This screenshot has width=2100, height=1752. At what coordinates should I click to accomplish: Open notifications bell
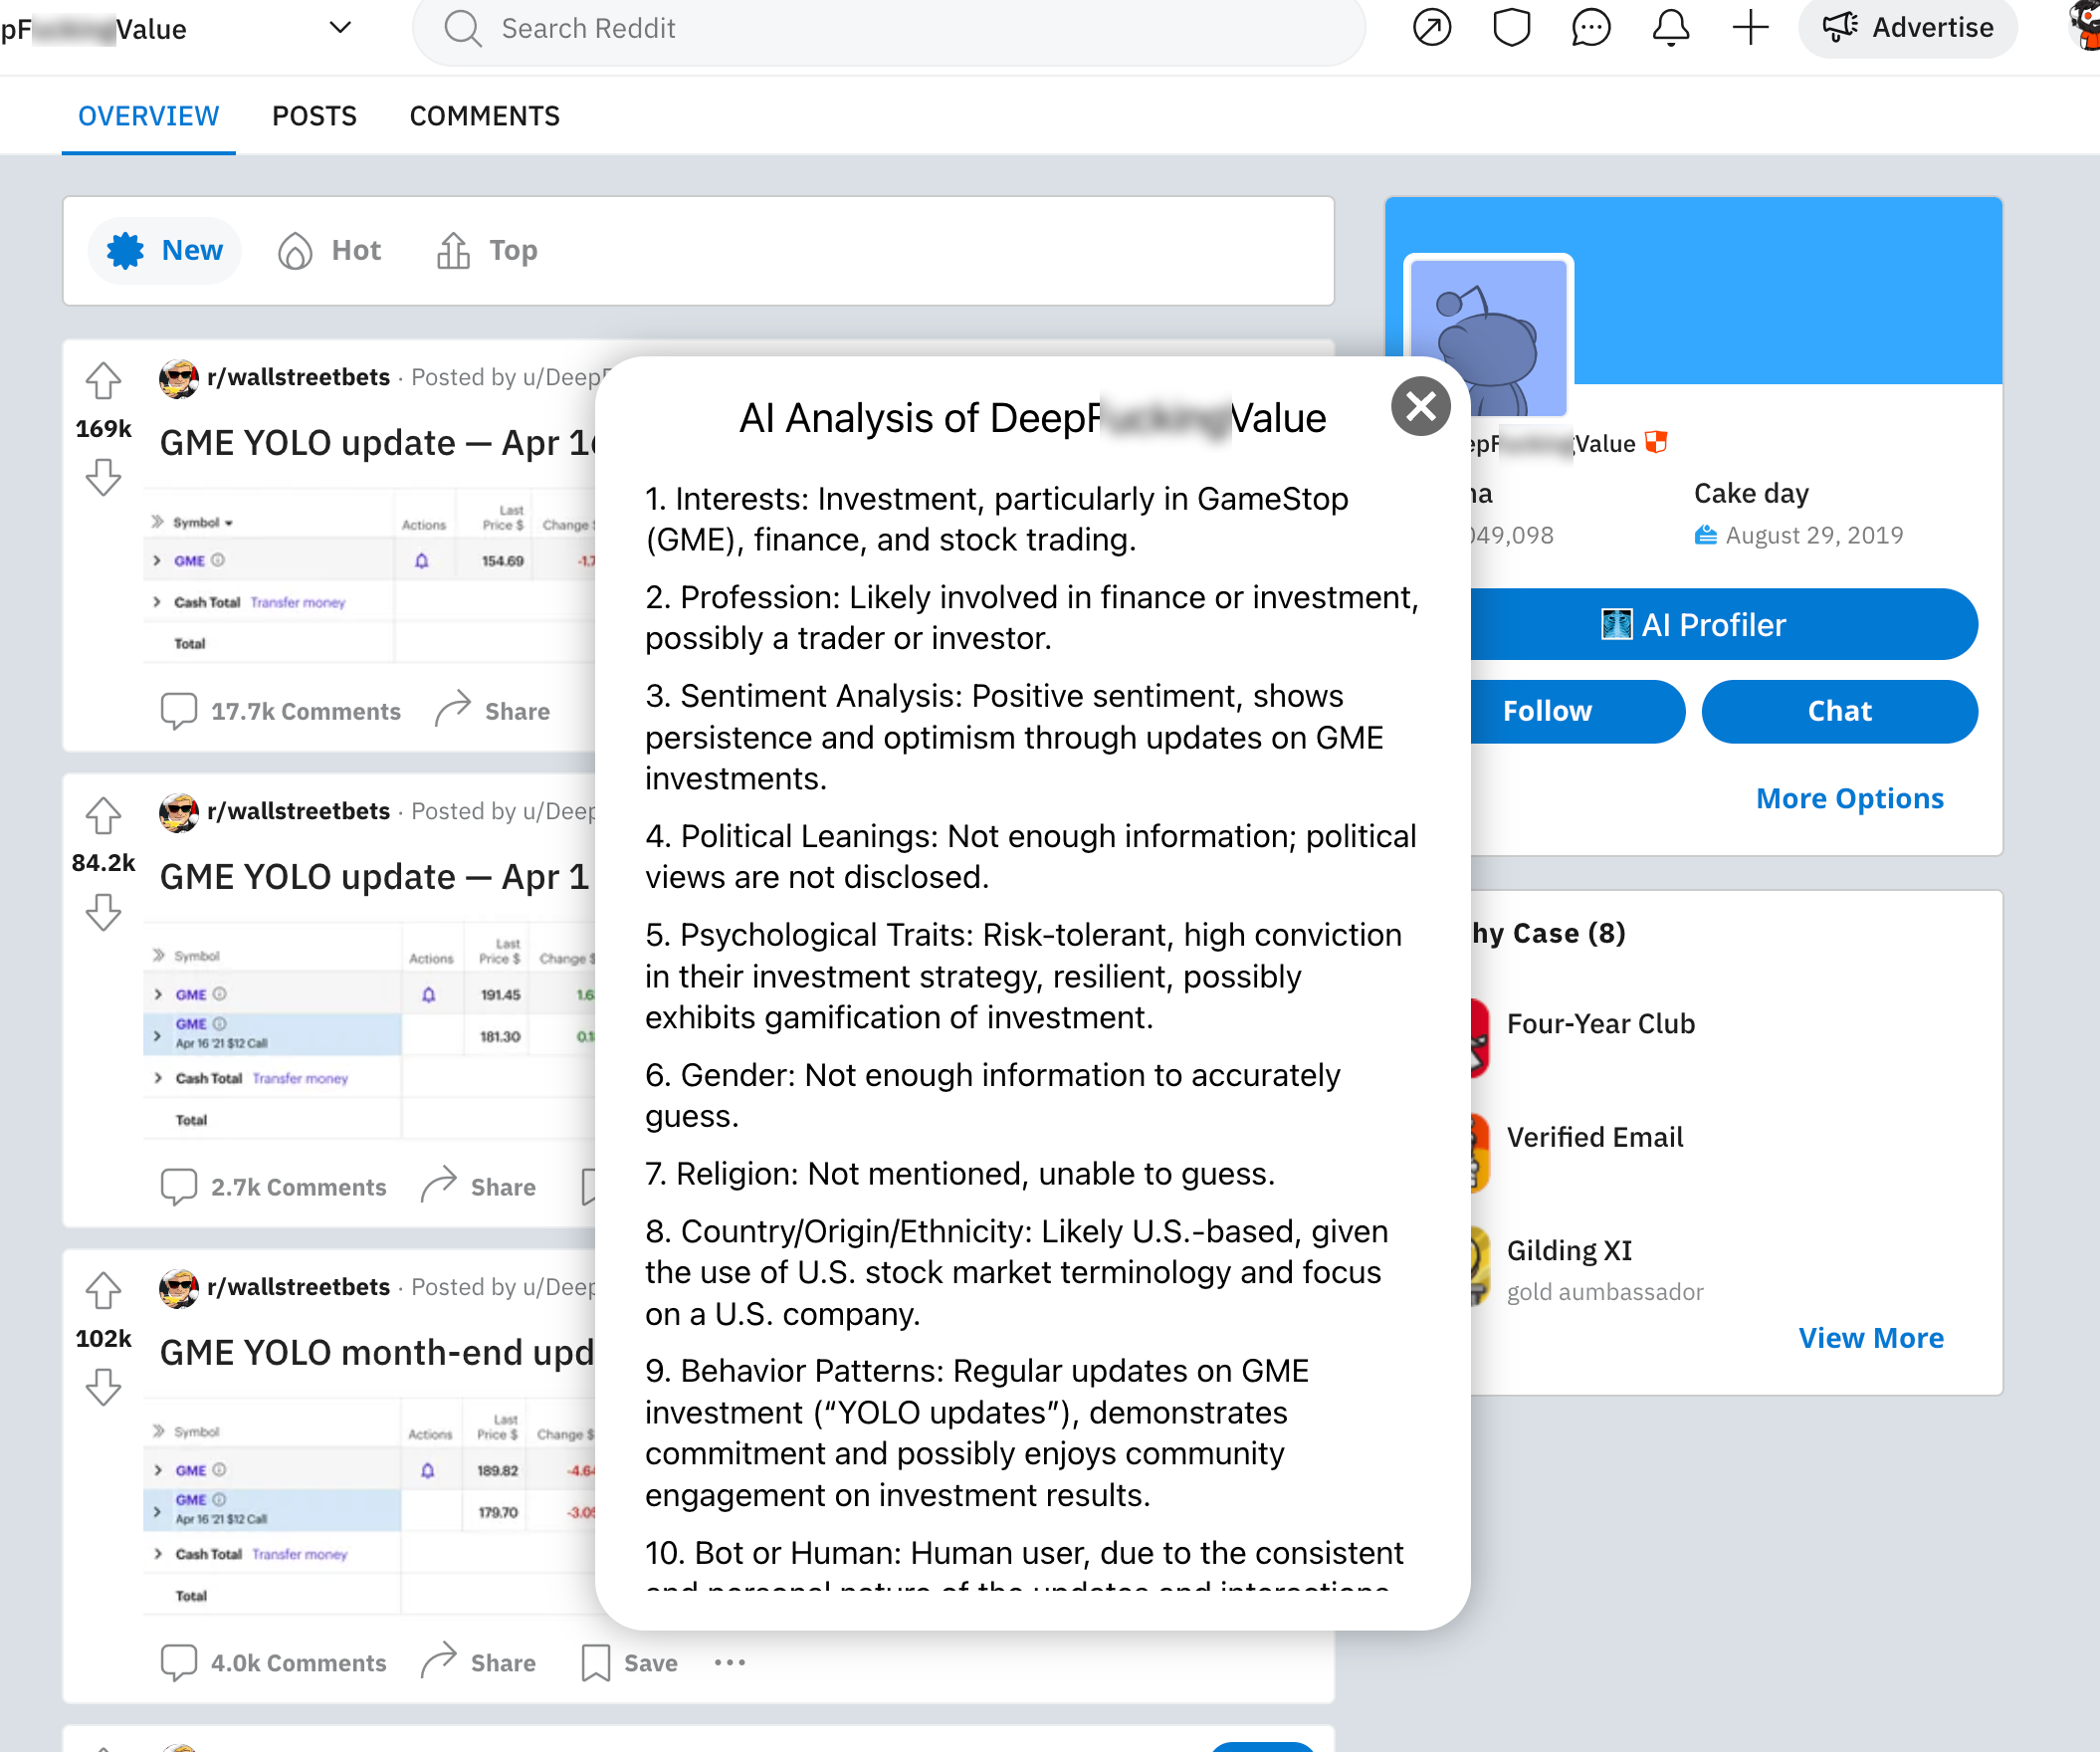click(x=1670, y=27)
